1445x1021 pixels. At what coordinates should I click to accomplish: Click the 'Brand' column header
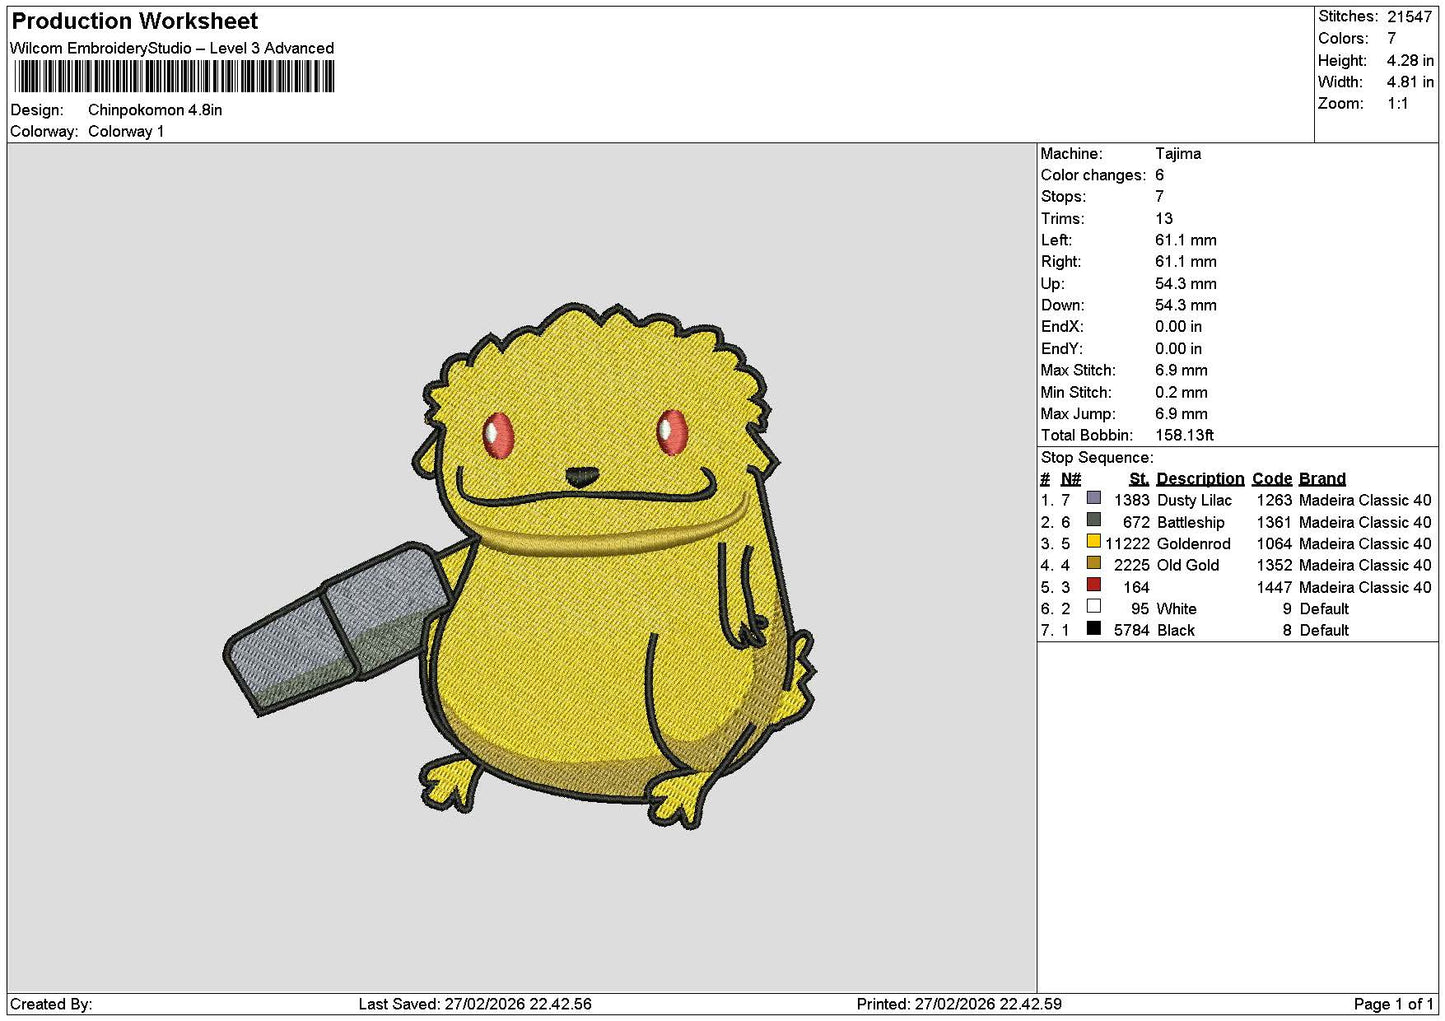click(1322, 479)
